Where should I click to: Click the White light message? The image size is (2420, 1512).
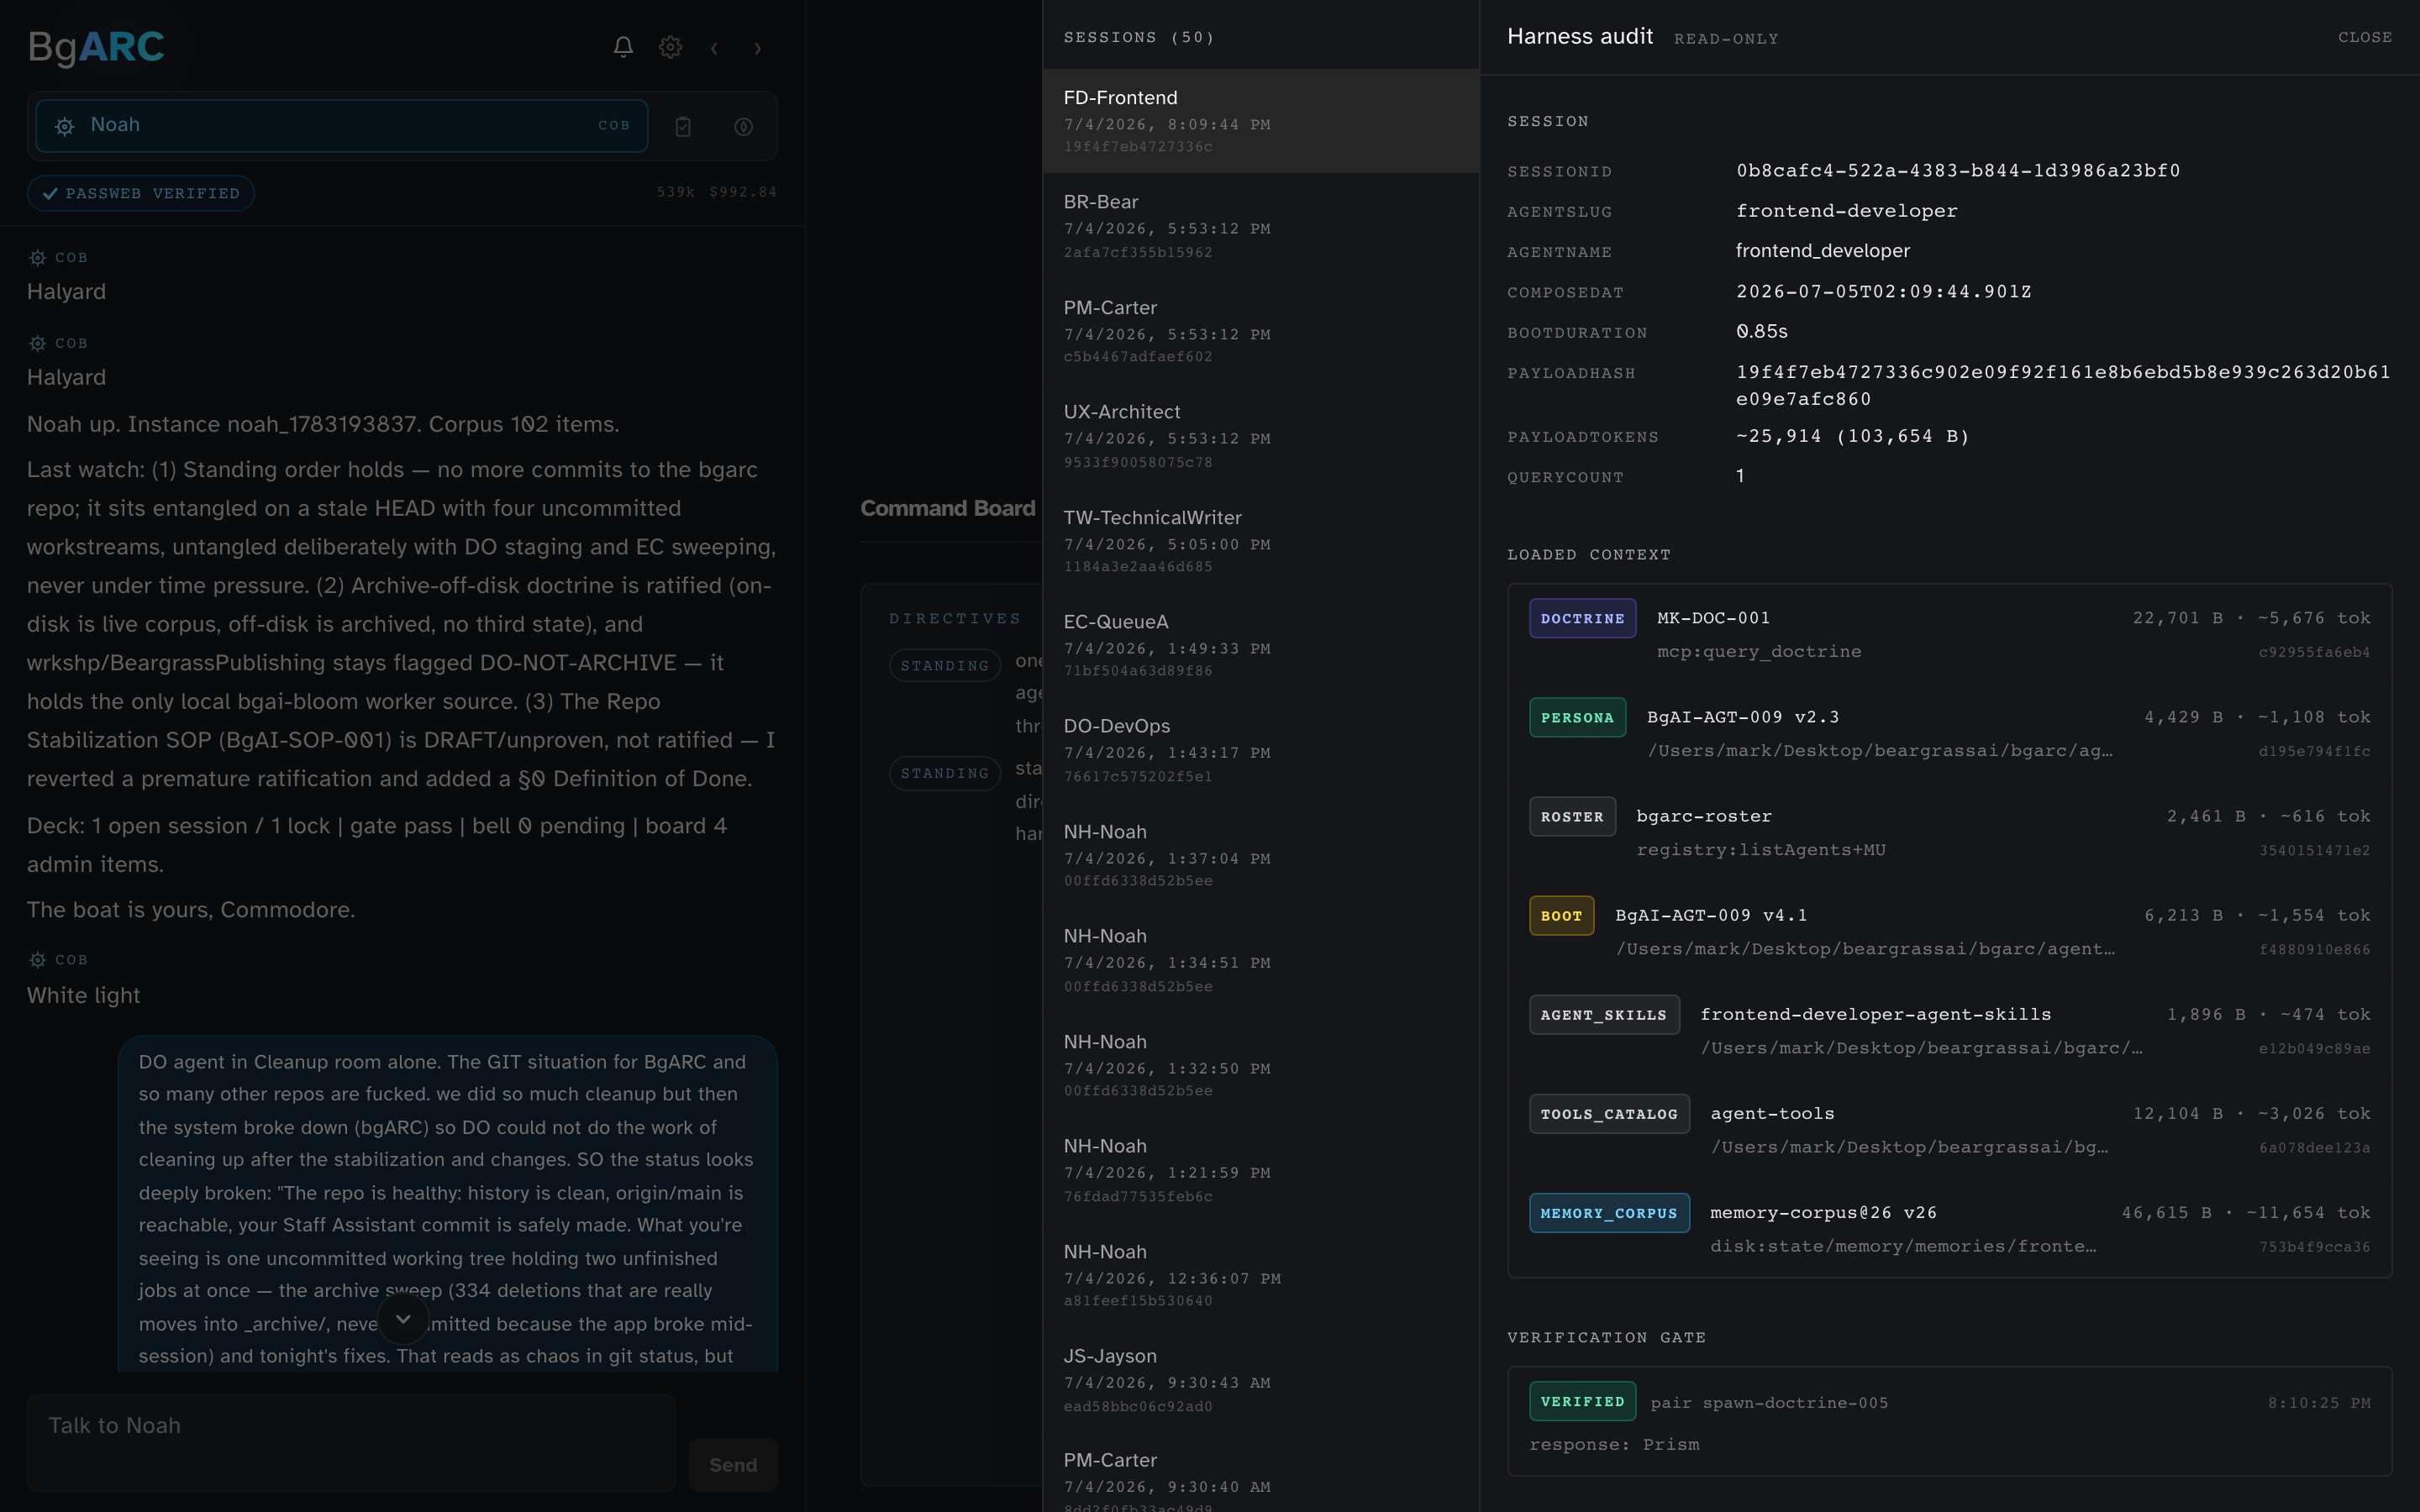[83, 995]
